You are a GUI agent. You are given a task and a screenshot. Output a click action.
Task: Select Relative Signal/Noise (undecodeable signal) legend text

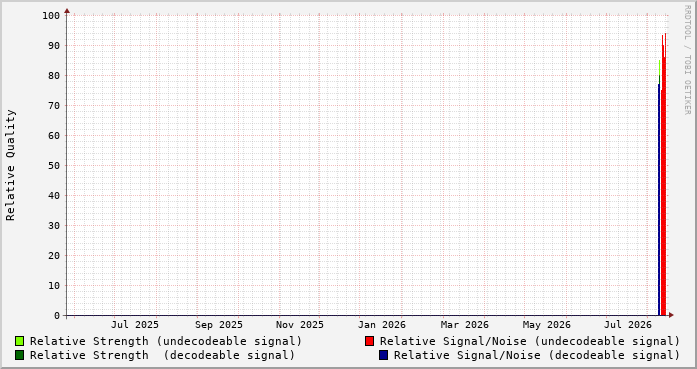click(530, 341)
